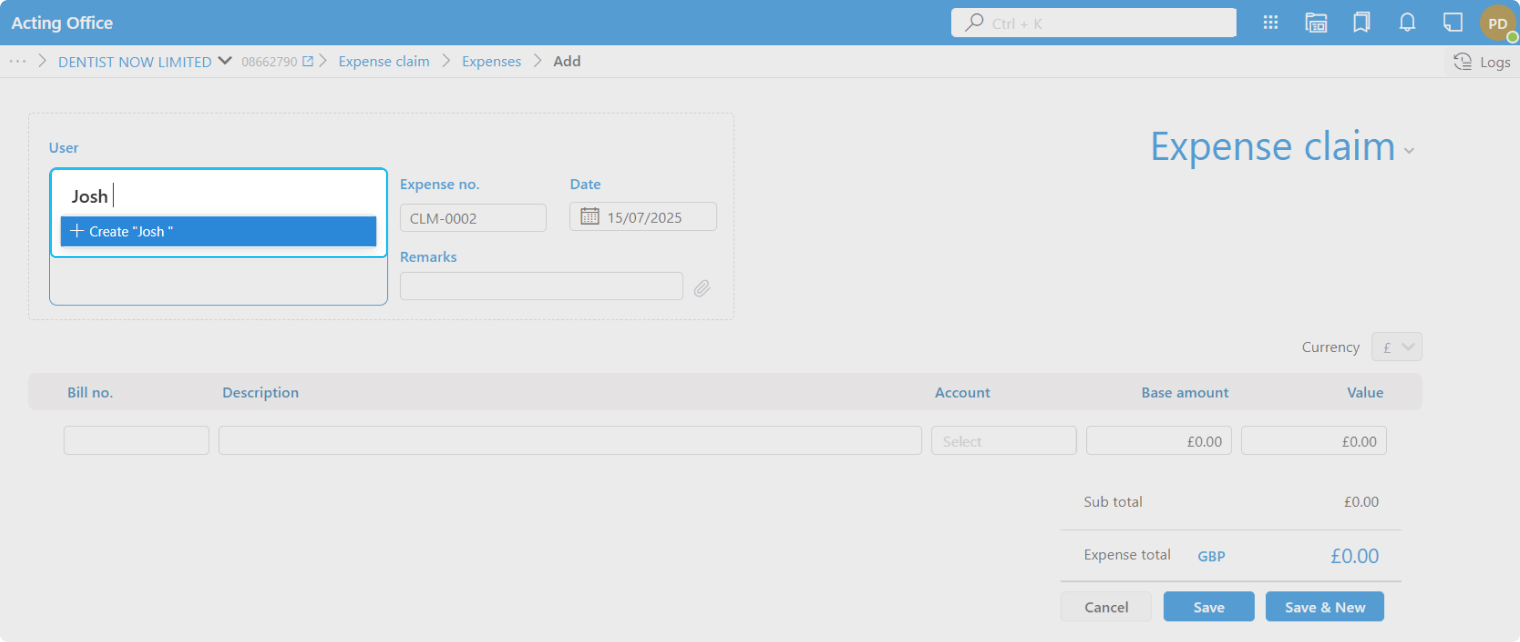
Task: Expand the DENTIST NOW LIMITED company dropdown
Action: 224,62
